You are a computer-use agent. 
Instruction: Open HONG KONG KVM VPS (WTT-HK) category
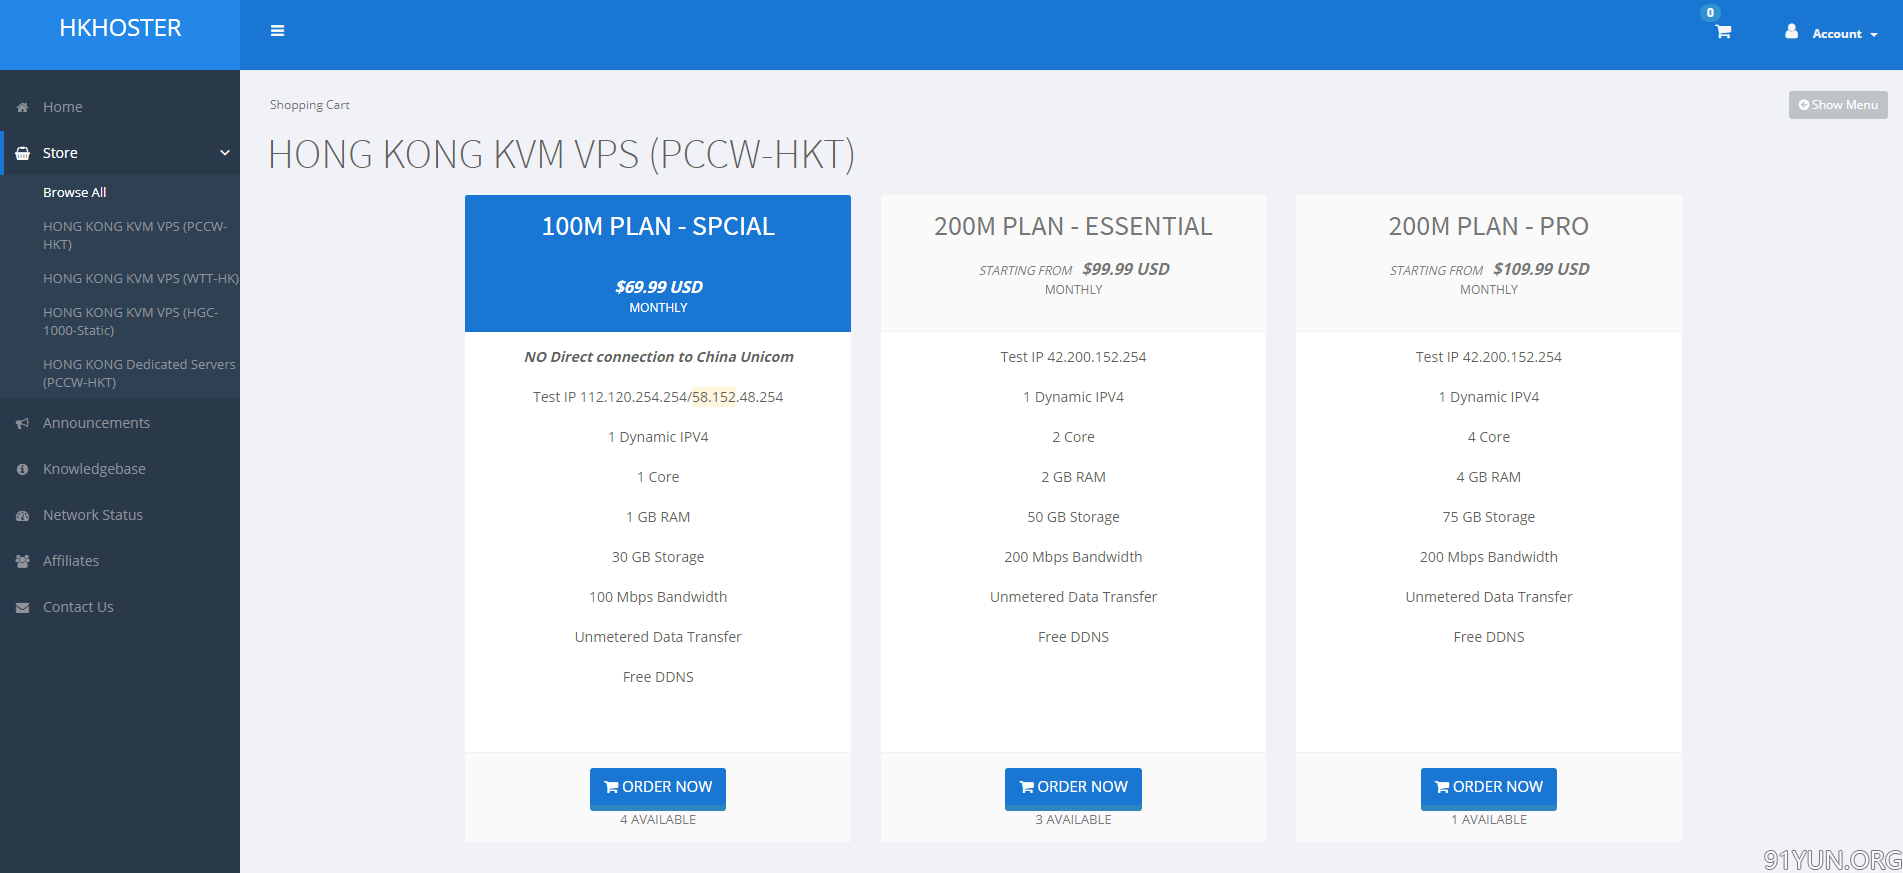[141, 278]
